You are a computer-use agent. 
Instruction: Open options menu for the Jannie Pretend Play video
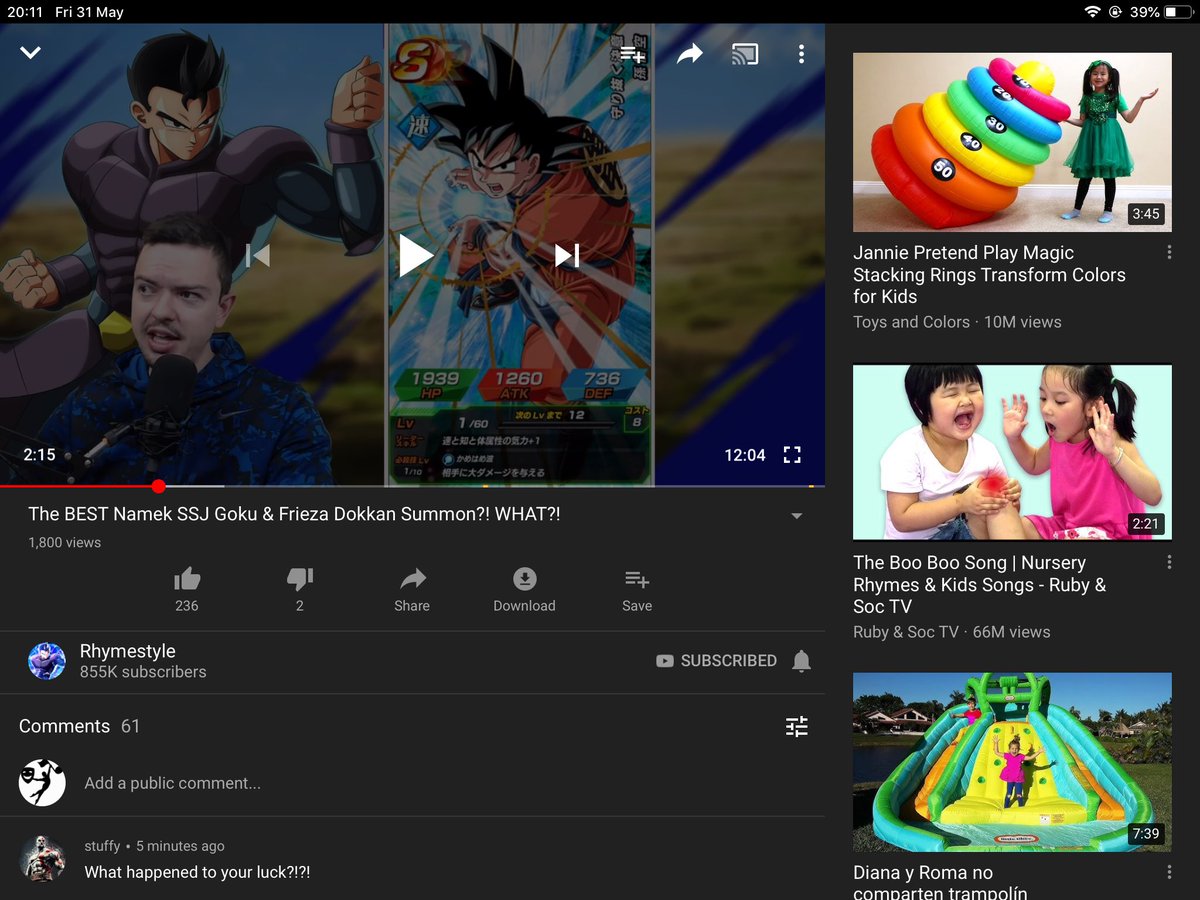click(x=1169, y=253)
